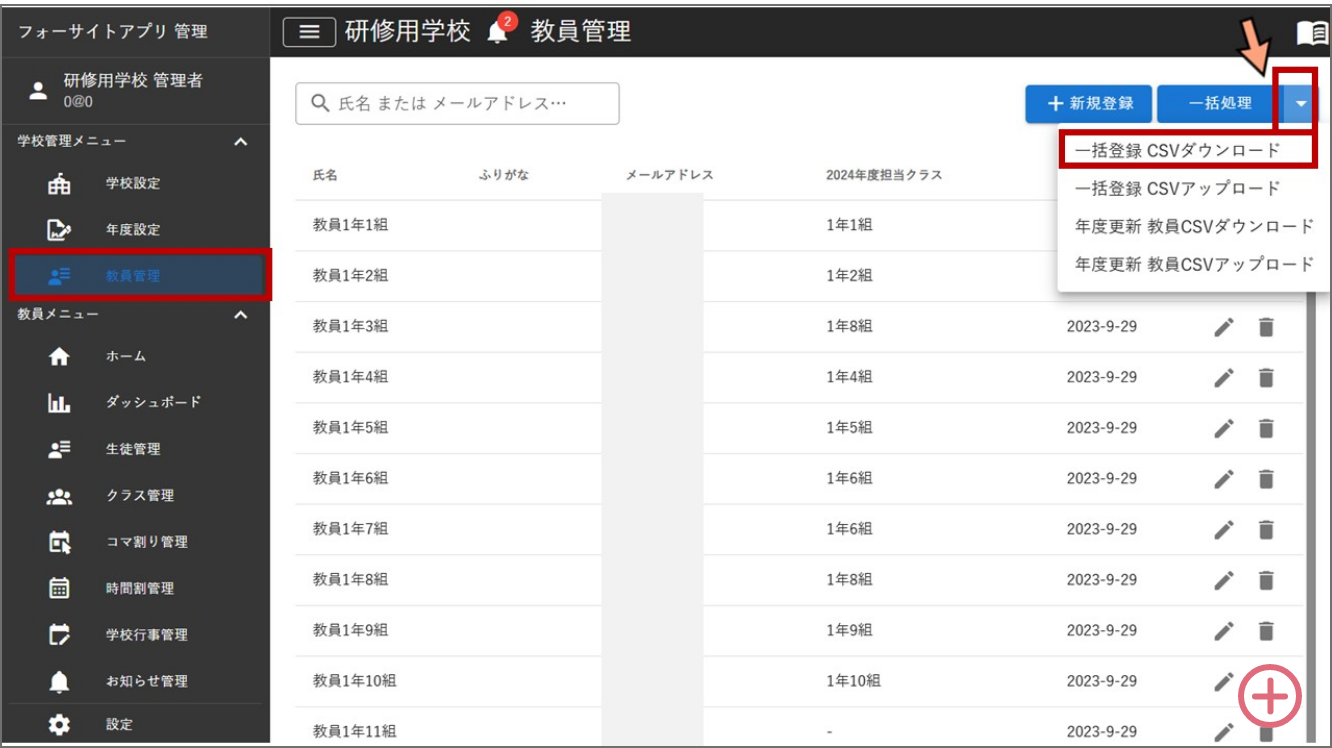Click the administrator user avatar icon
This screenshot has width=1332, height=748.
point(38,91)
